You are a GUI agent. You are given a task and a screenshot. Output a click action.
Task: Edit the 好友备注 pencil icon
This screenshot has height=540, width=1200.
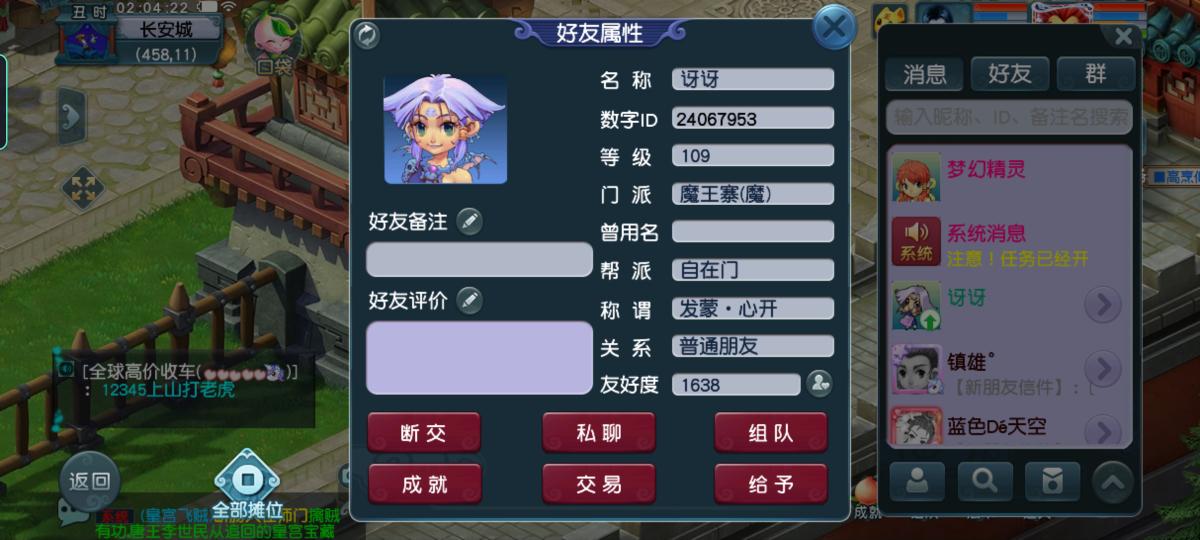(x=469, y=221)
